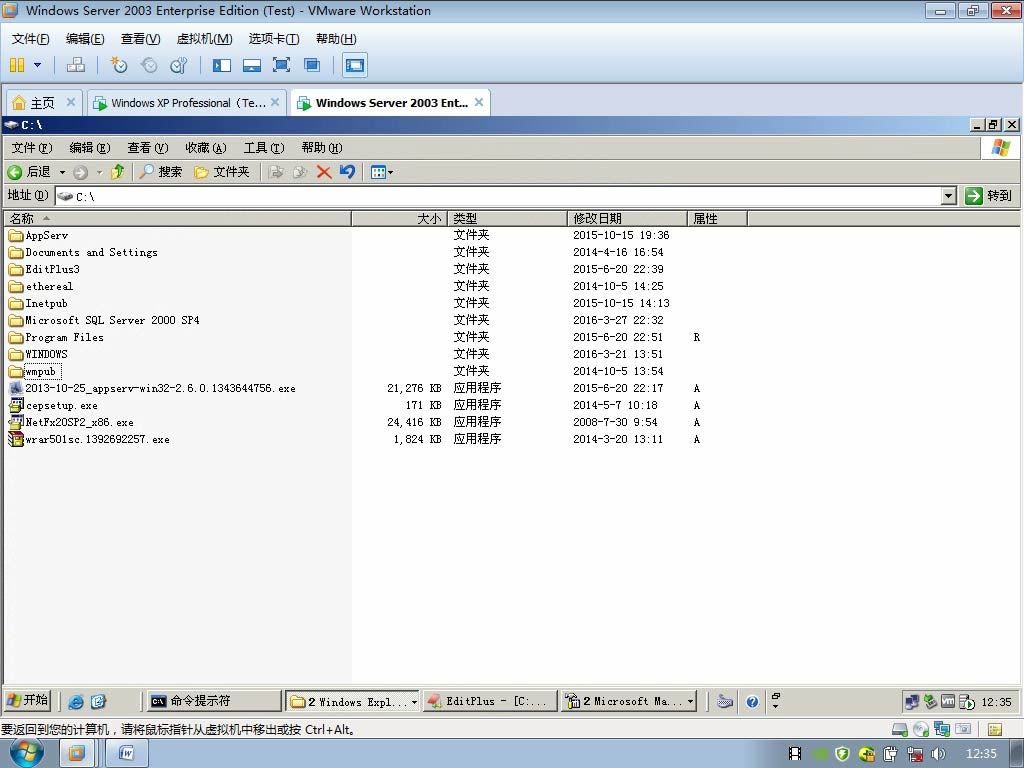Viewport: 1024px width, 768px height.
Task: Toggle the 文件夹 folders pane button
Action: coord(222,172)
